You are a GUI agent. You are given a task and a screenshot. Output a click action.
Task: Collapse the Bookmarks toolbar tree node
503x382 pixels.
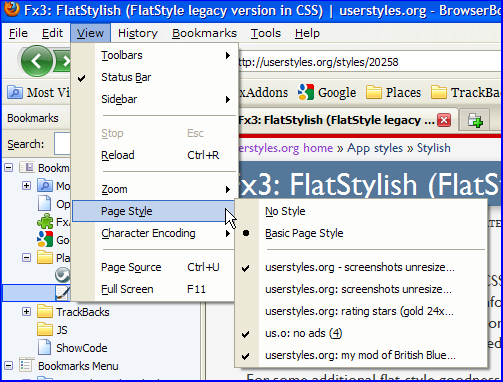pos(9,167)
